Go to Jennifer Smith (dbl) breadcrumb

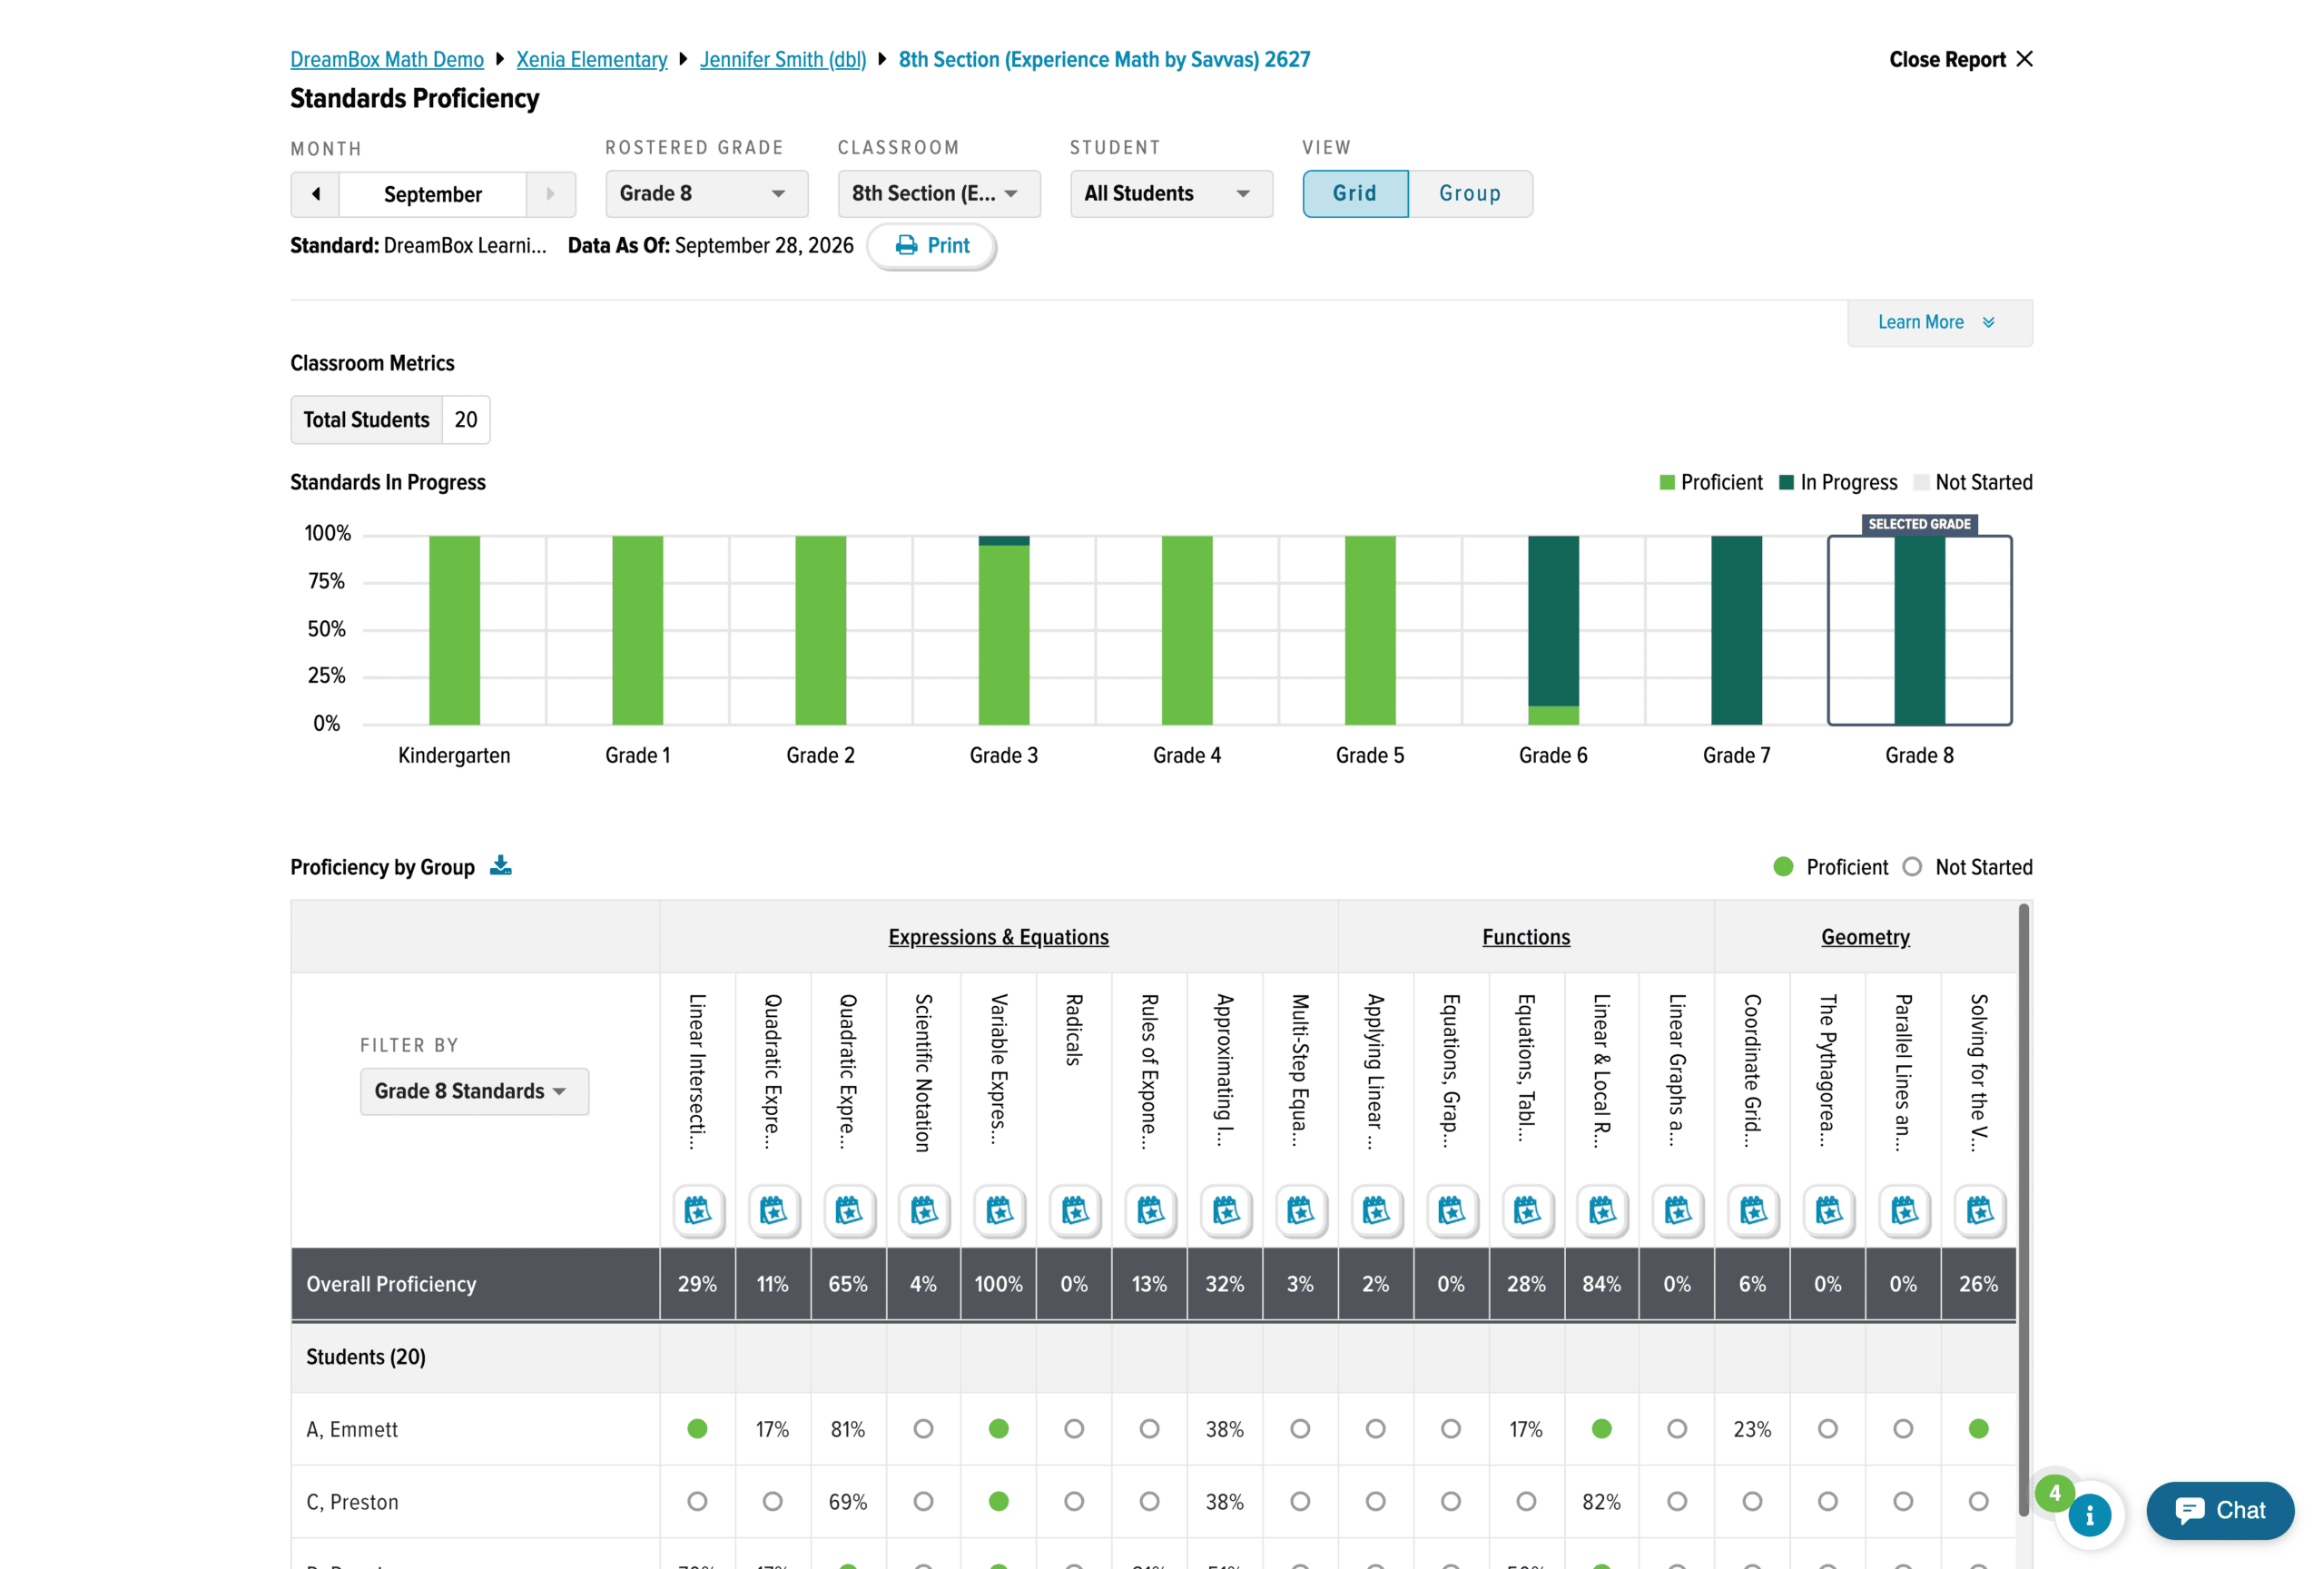click(x=783, y=60)
